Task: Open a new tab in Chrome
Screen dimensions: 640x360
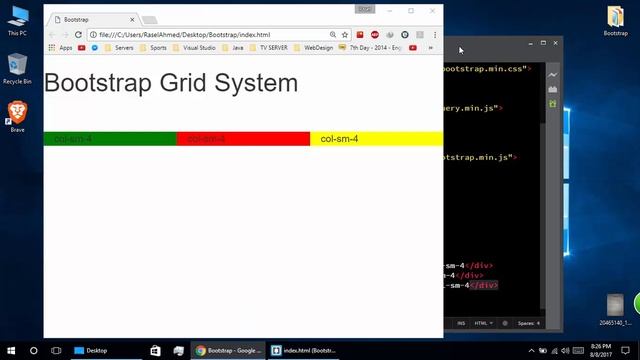Action: 149,20
